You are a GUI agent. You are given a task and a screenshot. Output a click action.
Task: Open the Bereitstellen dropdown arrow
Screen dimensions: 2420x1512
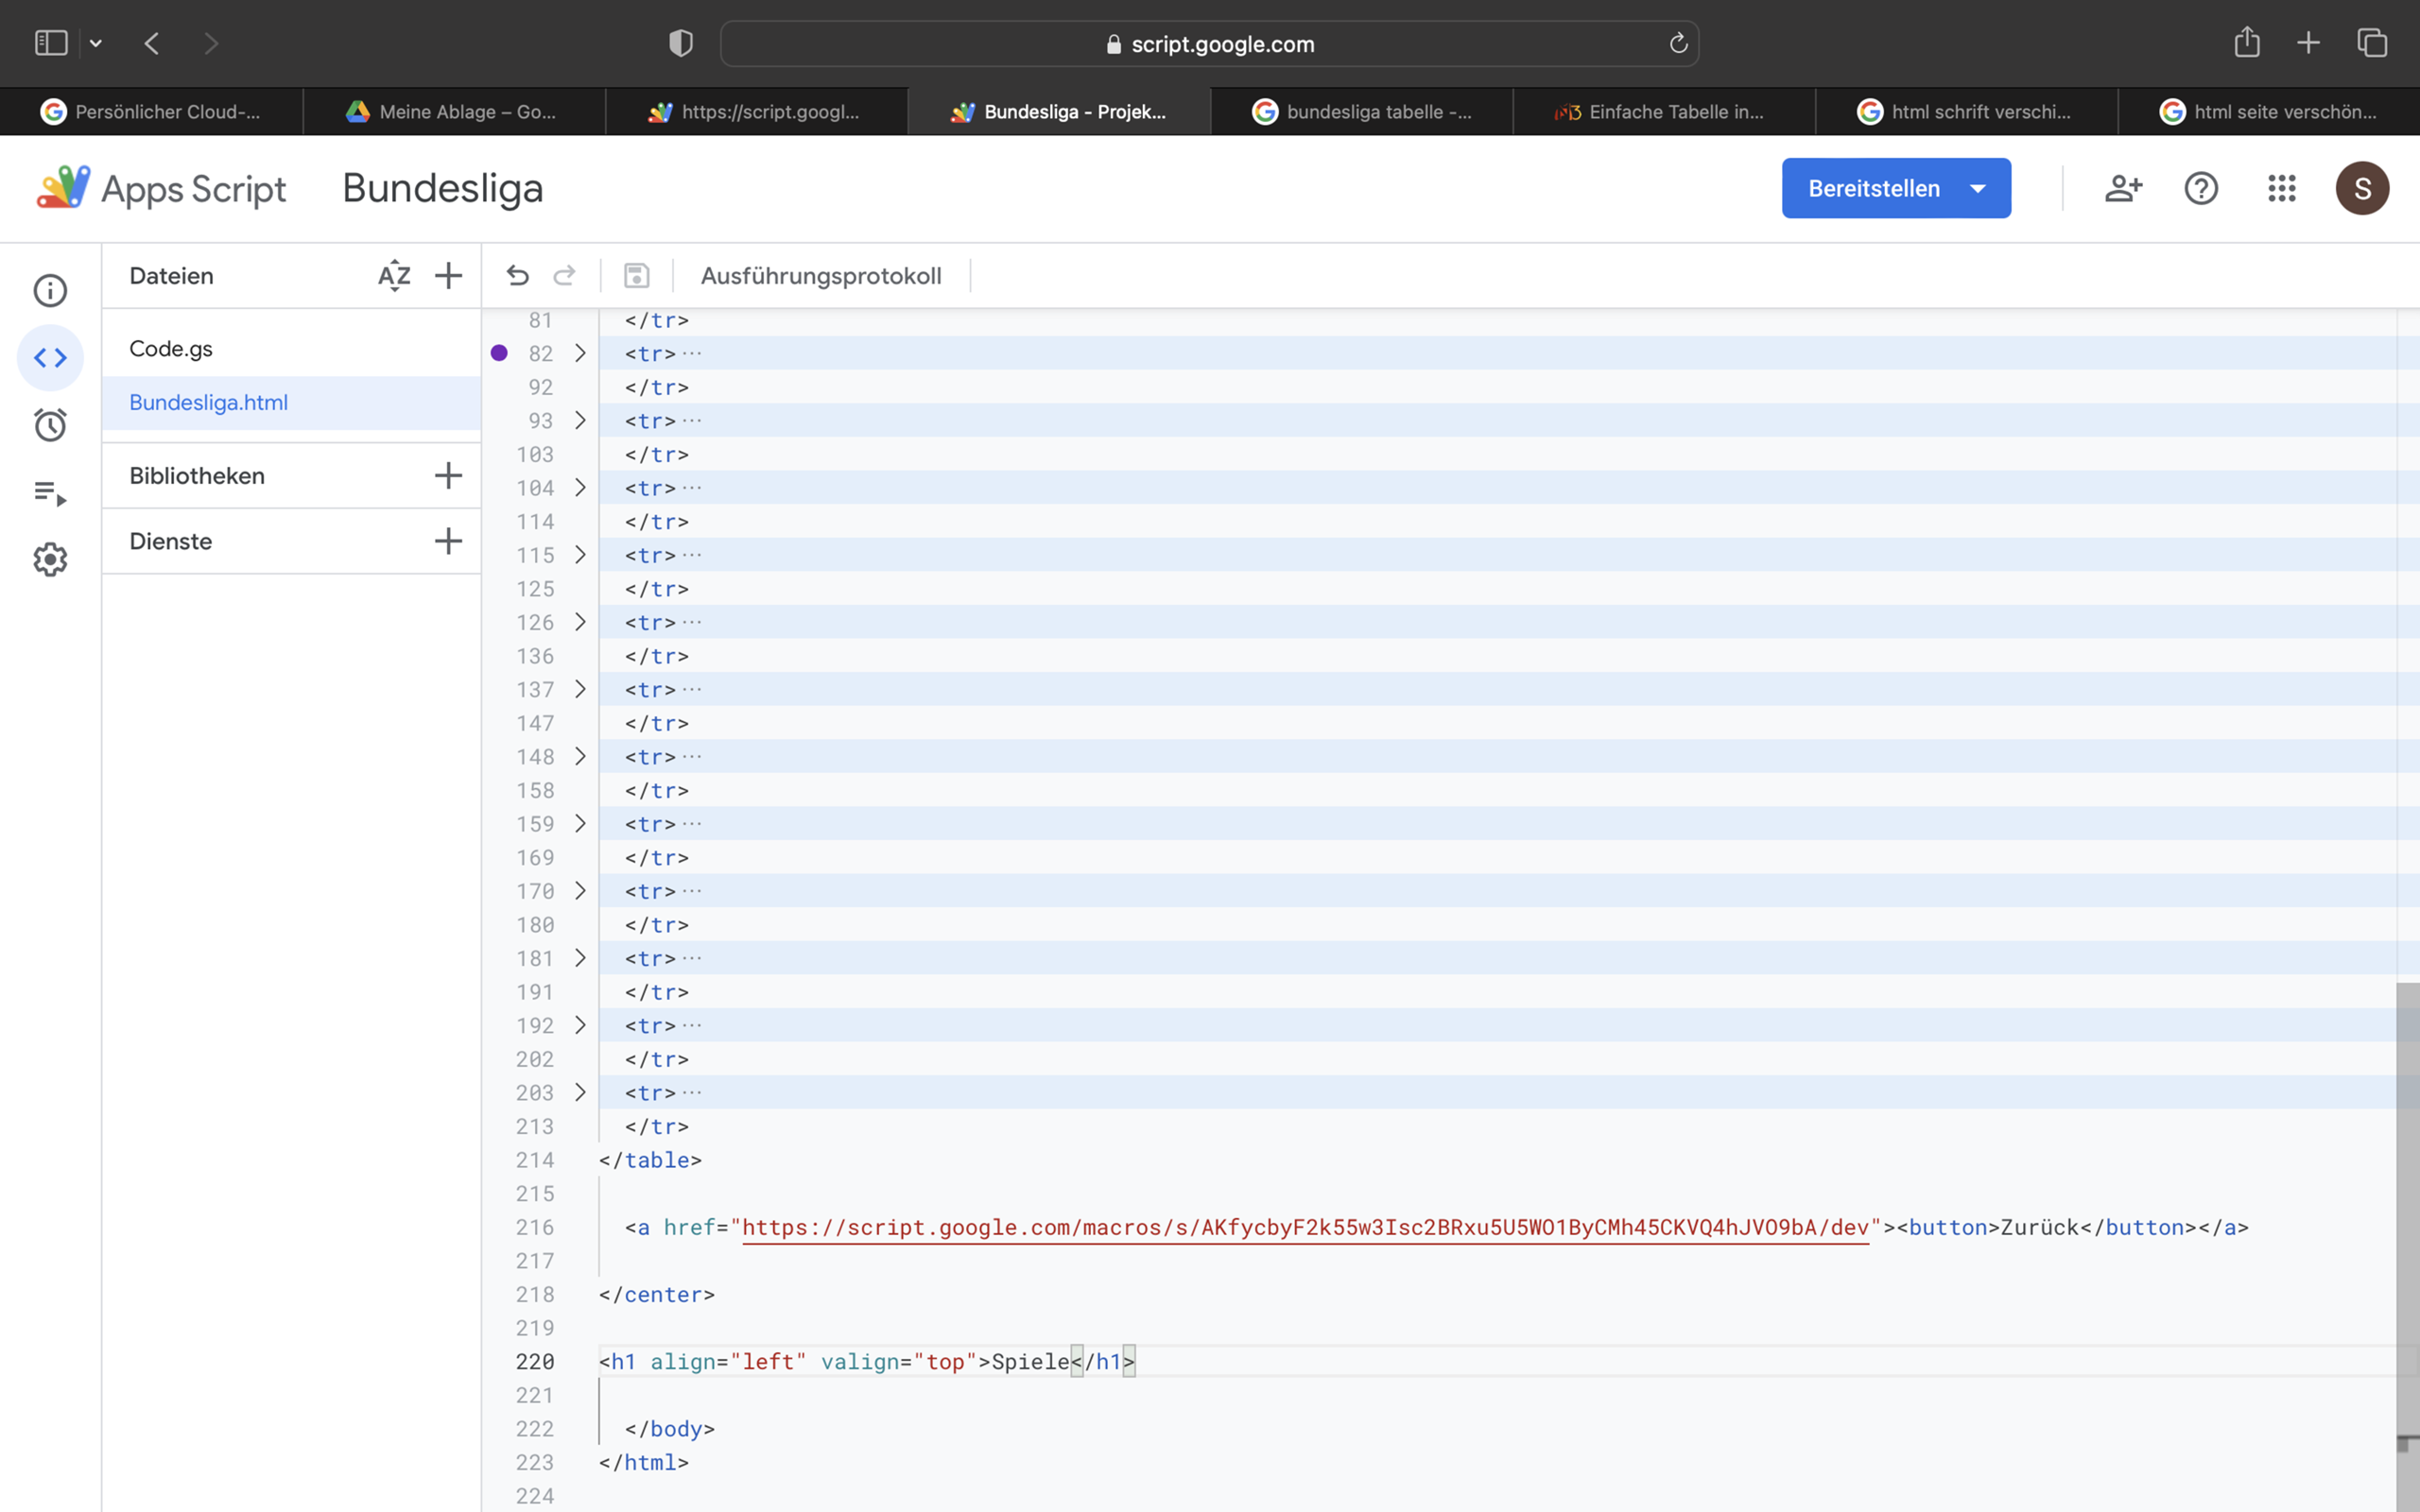1978,187
